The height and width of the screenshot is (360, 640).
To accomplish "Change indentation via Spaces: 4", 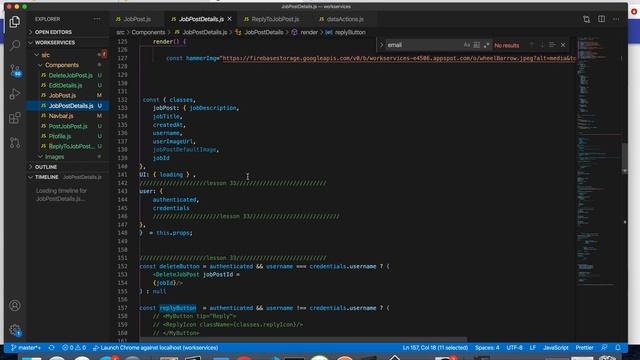I will [487, 348].
